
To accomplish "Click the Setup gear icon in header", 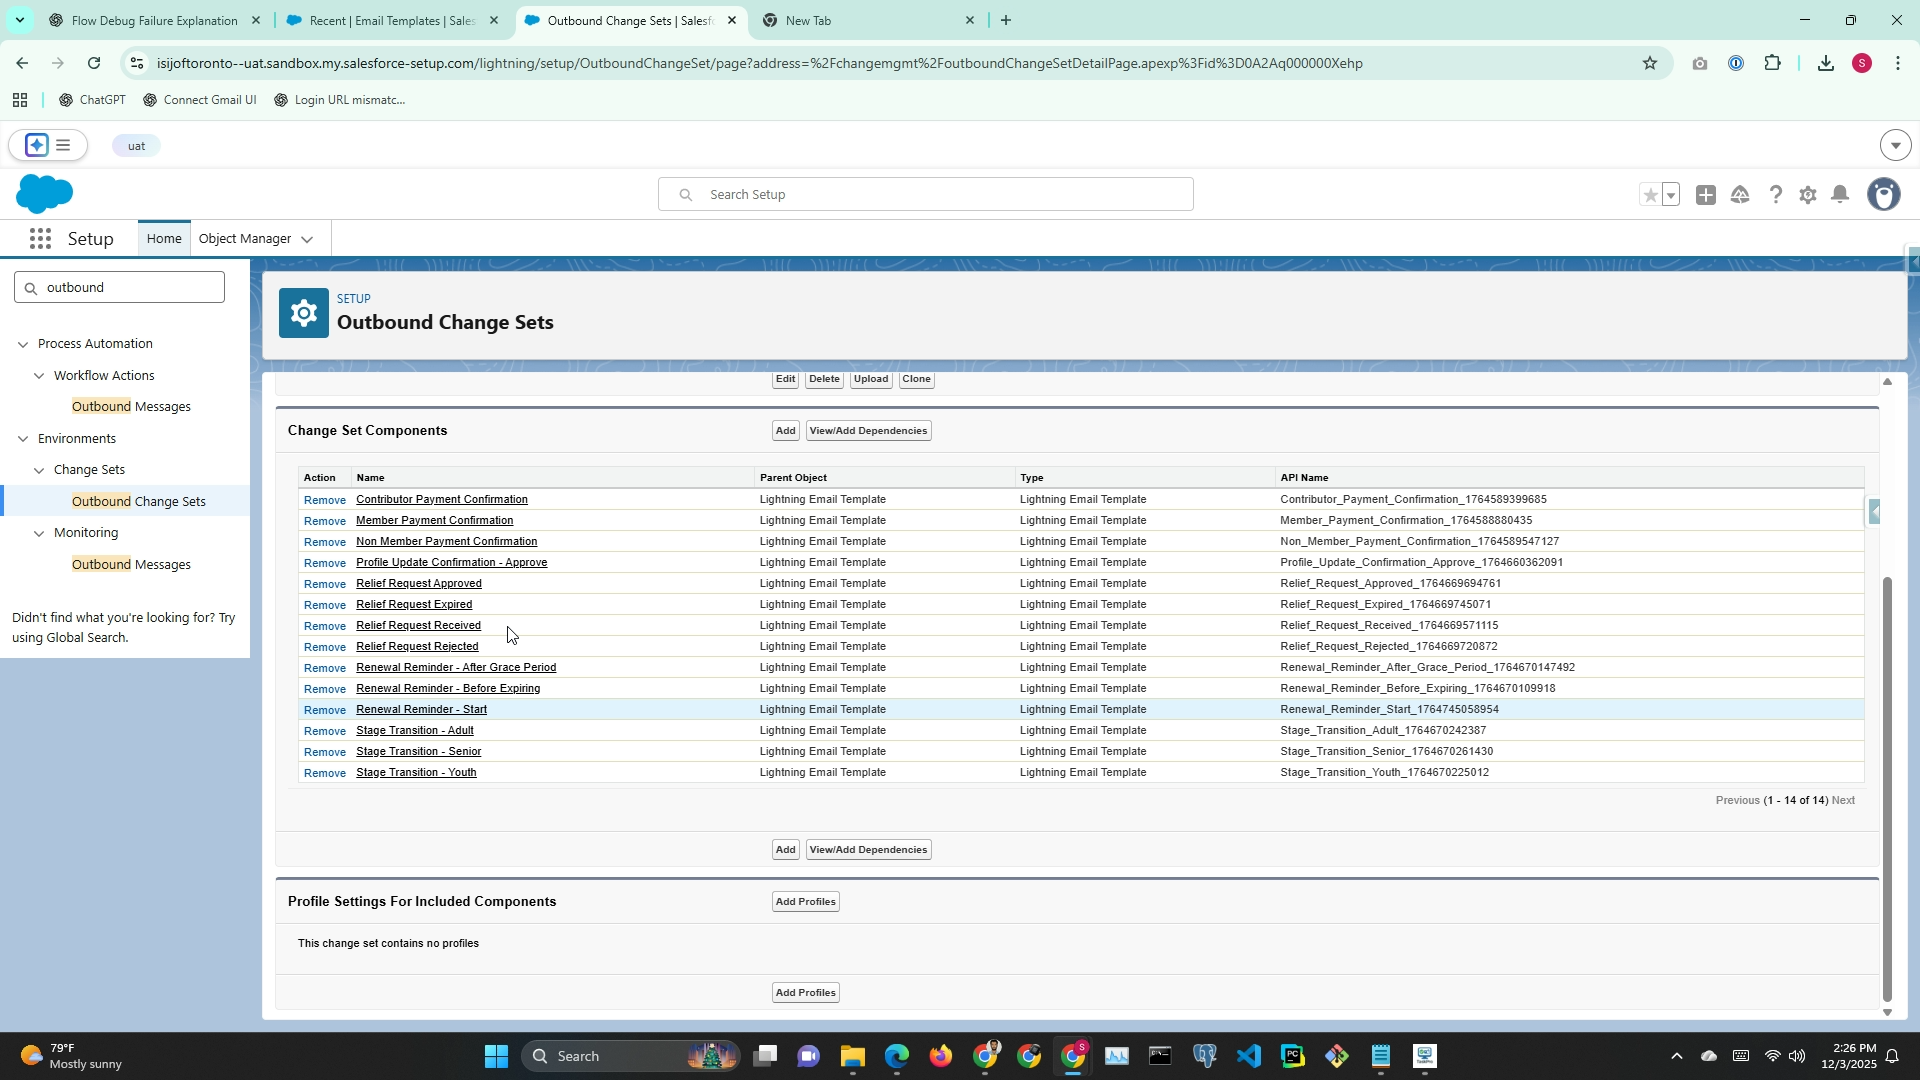I will pos(1807,195).
